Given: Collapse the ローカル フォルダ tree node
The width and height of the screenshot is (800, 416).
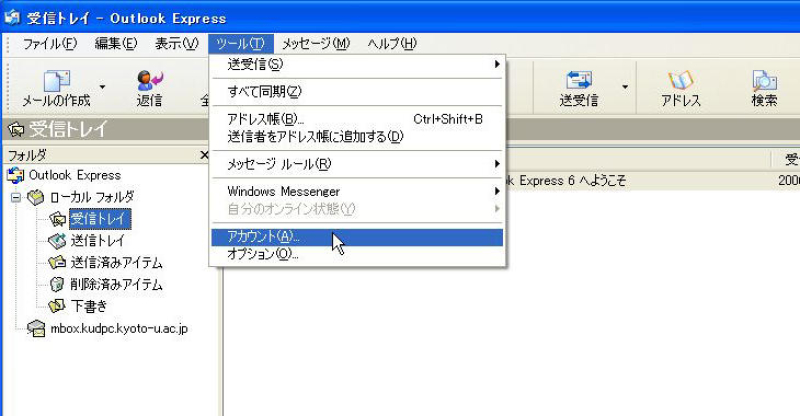Looking at the screenshot, I should [16, 197].
